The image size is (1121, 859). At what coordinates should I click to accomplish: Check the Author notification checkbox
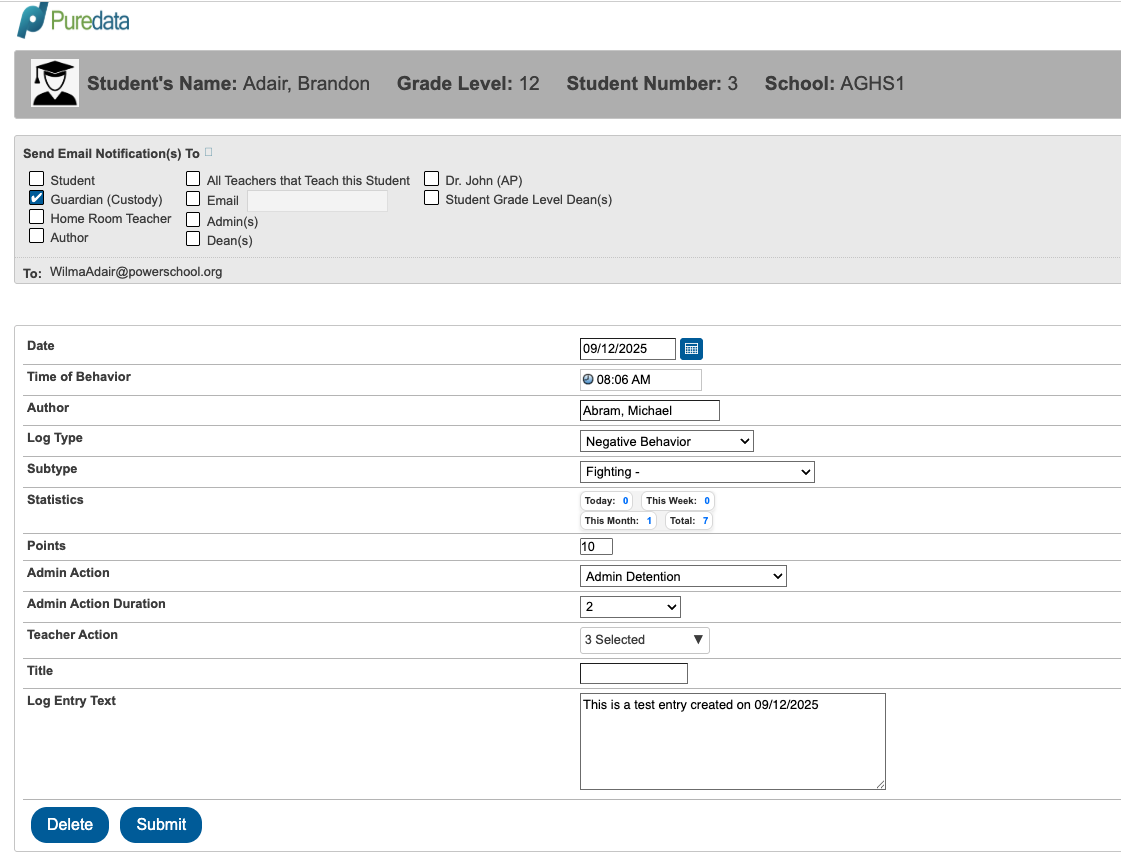[36, 236]
